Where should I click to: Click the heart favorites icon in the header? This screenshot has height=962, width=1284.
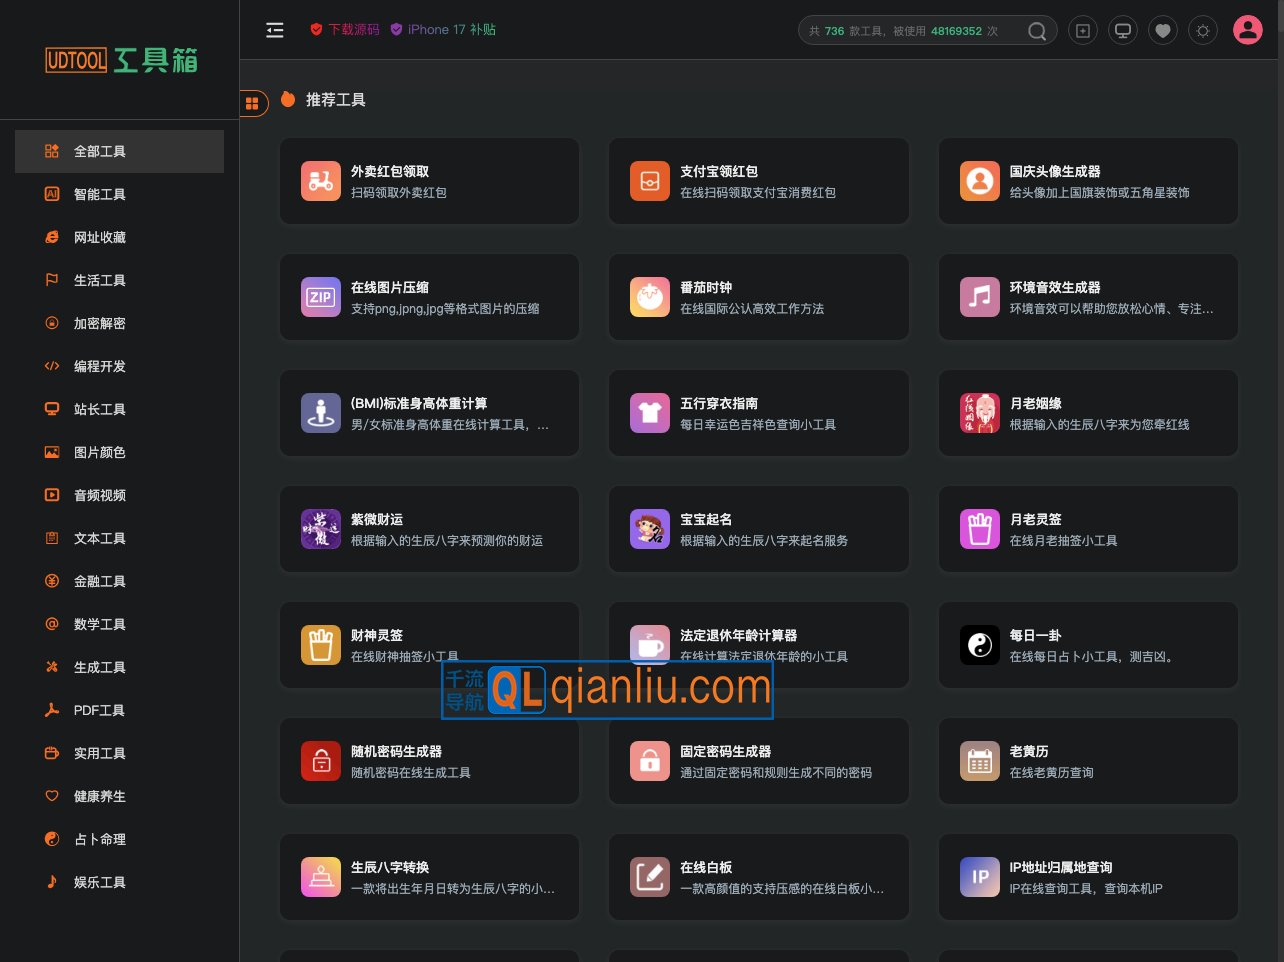[1162, 30]
